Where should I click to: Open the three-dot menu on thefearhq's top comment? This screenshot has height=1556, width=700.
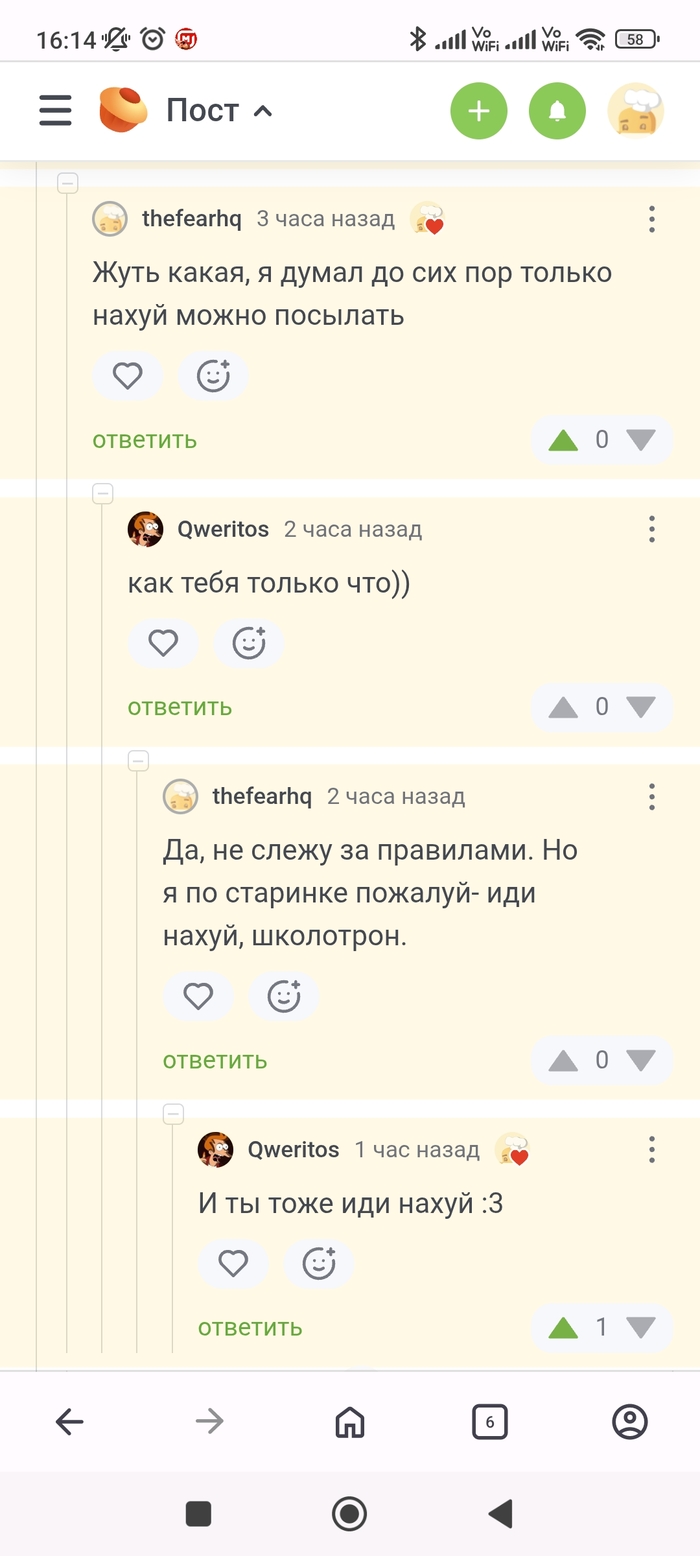[651, 219]
